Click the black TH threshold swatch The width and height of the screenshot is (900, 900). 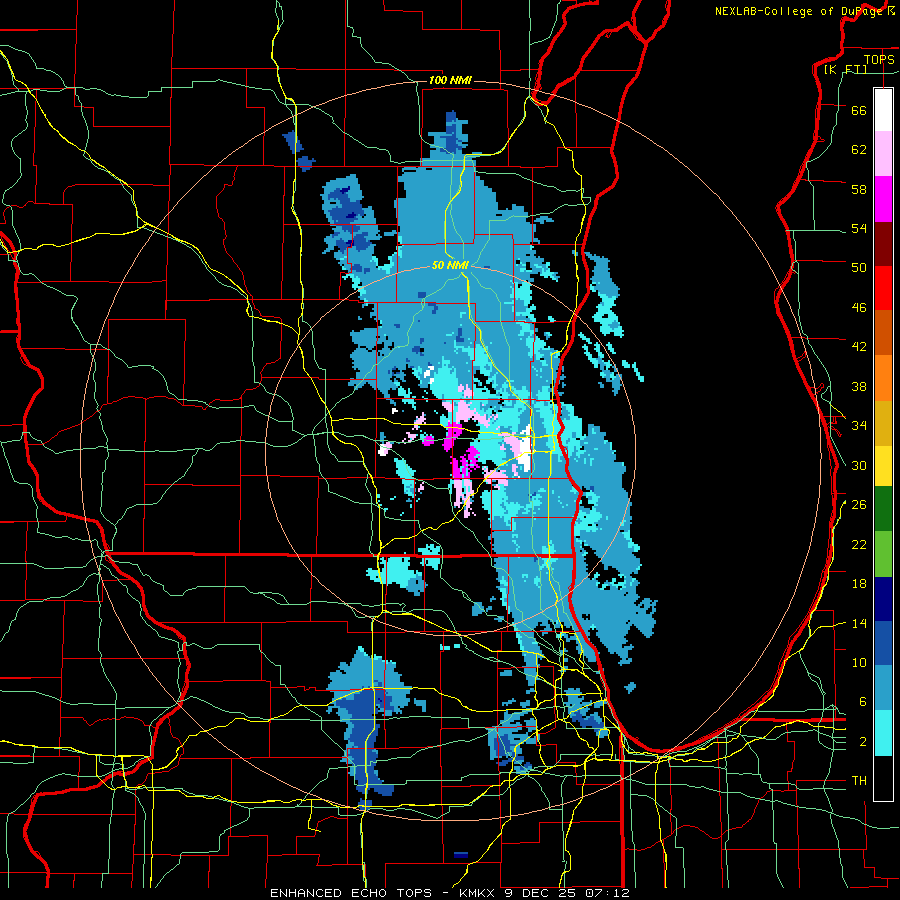883,778
